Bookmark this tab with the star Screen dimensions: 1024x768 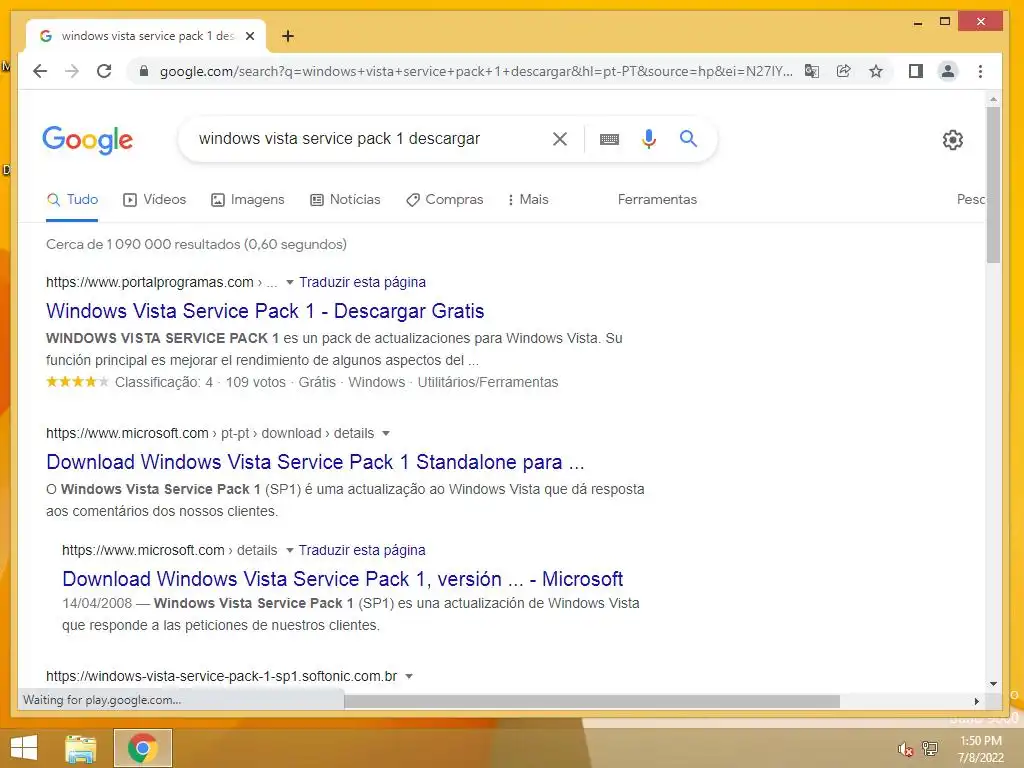[x=876, y=71]
